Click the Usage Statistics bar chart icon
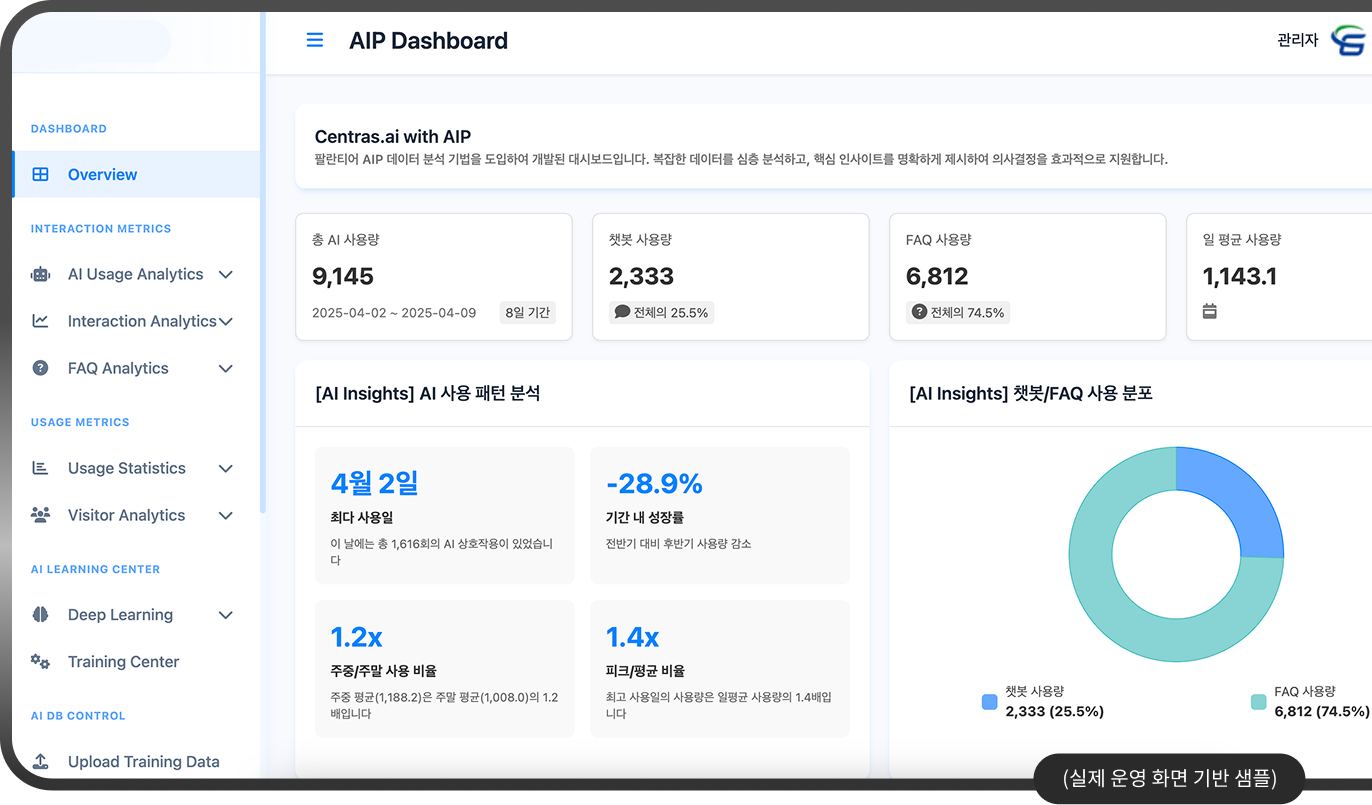This screenshot has width=1372, height=805. pos(40,468)
